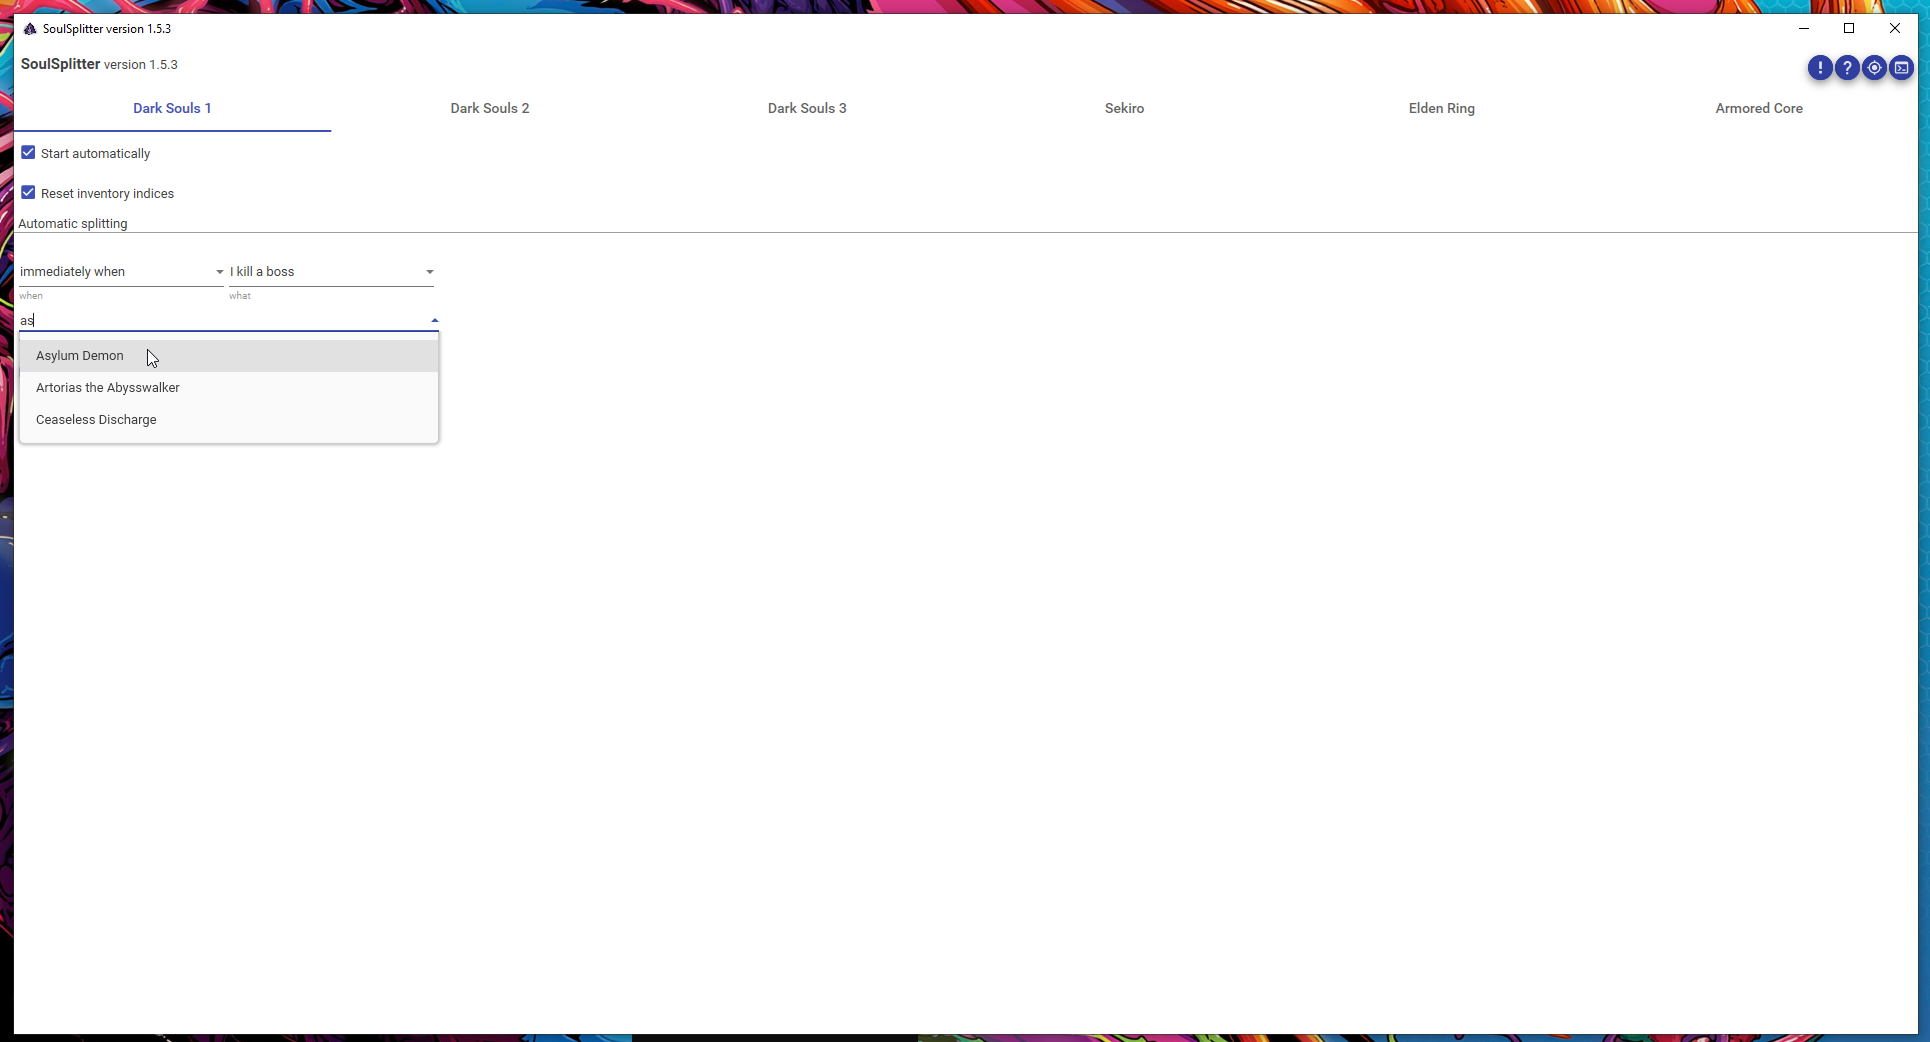Click the SoulSplitter app icon in title bar
The height and width of the screenshot is (1042, 1930).
tap(30, 29)
